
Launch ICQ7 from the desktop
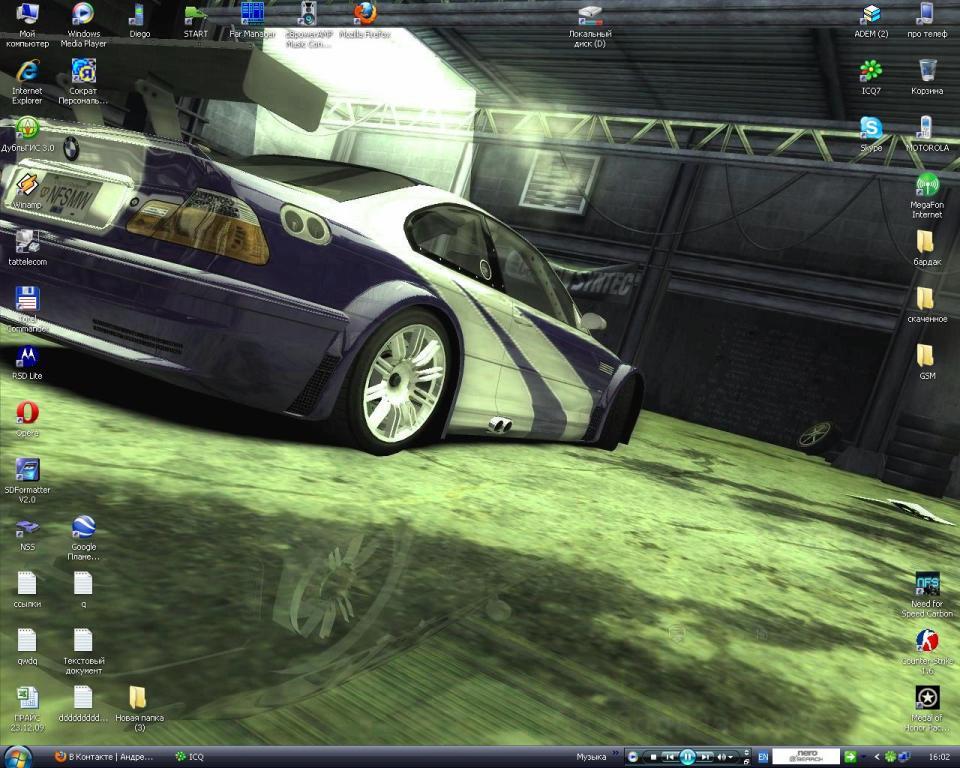click(x=871, y=77)
